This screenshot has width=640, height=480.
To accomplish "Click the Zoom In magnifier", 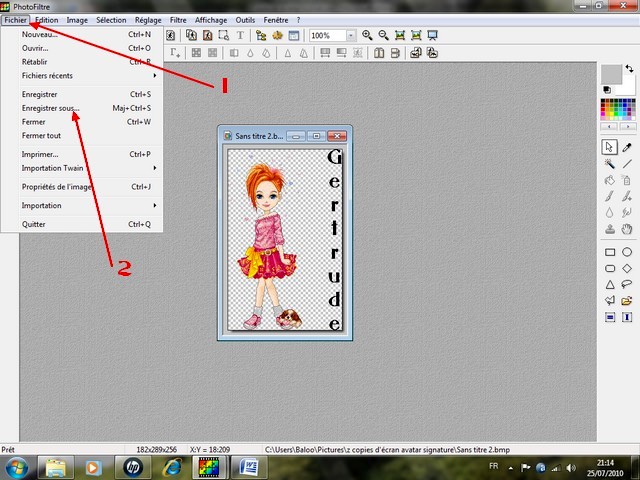I will [367, 36].
